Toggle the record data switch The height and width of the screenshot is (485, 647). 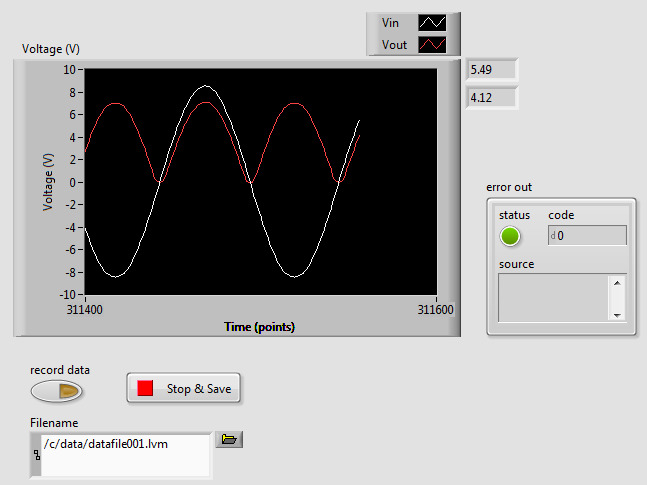(56, 391)
